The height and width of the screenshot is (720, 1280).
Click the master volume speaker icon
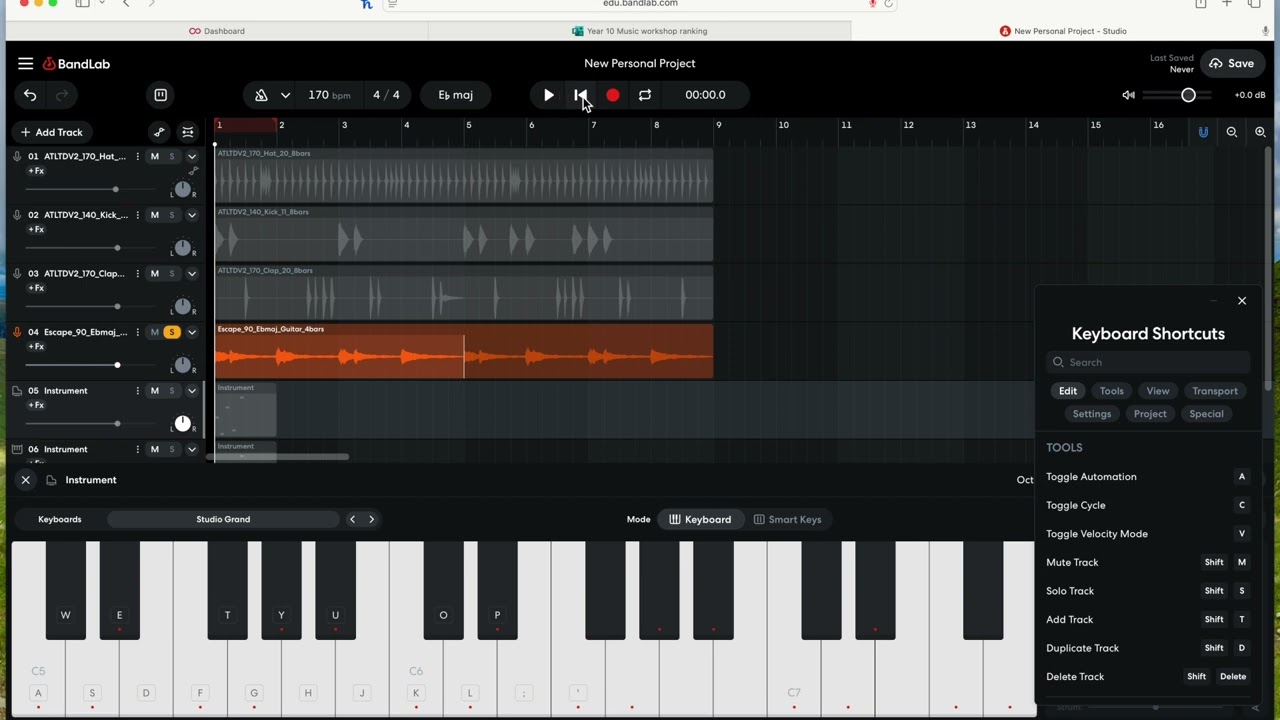(x=1128, y=95)
